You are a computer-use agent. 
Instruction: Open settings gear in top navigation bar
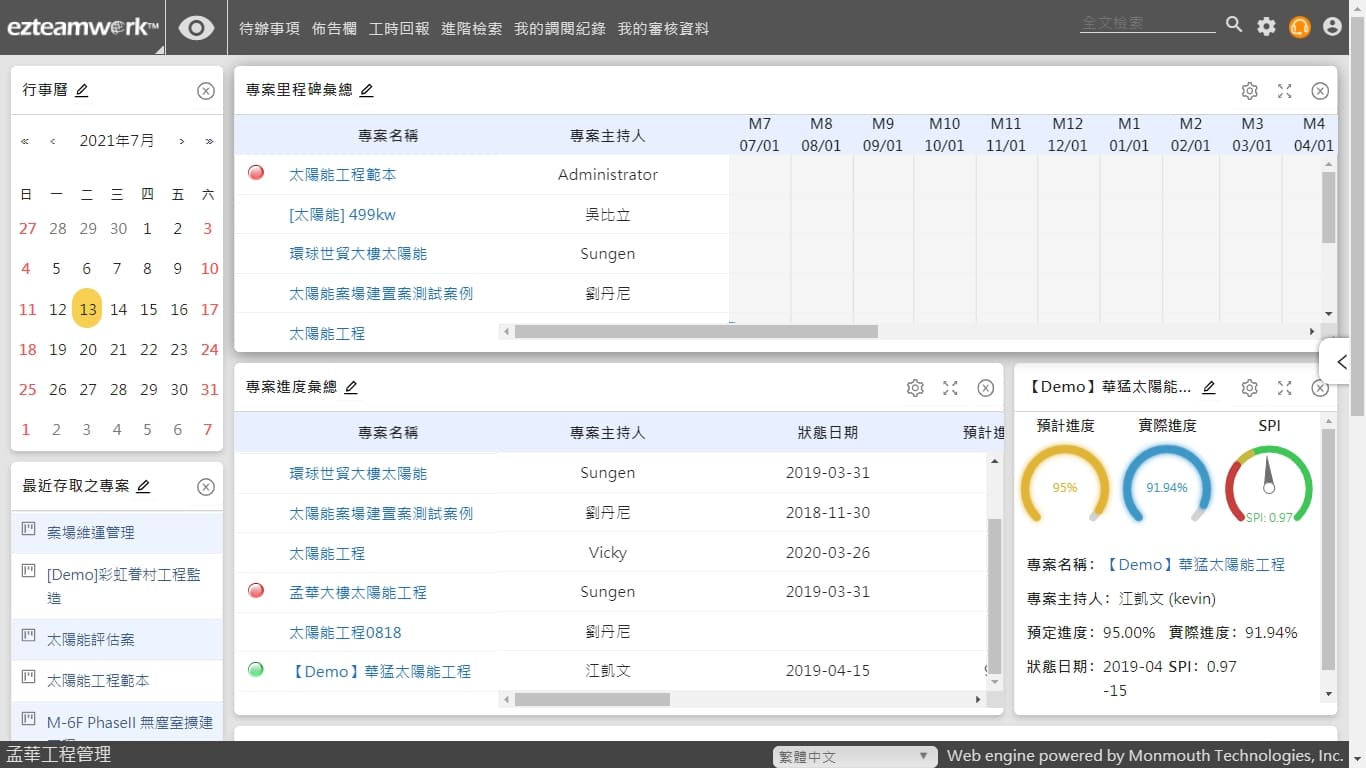pyautogui.click(x=1266, y=27)
